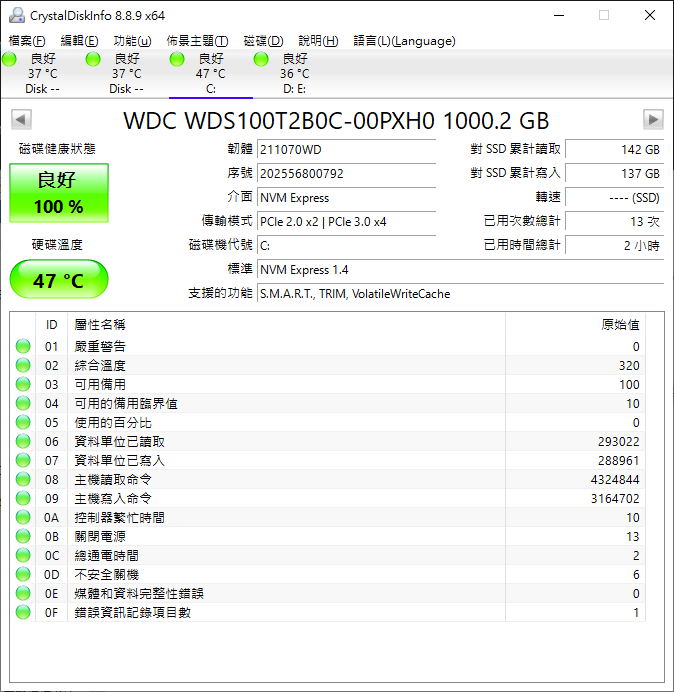Click the disk model title WDC WDS100T2B0C-00PXH0
Viewport: 674px width, 692px height.
[x=336, y=121]
